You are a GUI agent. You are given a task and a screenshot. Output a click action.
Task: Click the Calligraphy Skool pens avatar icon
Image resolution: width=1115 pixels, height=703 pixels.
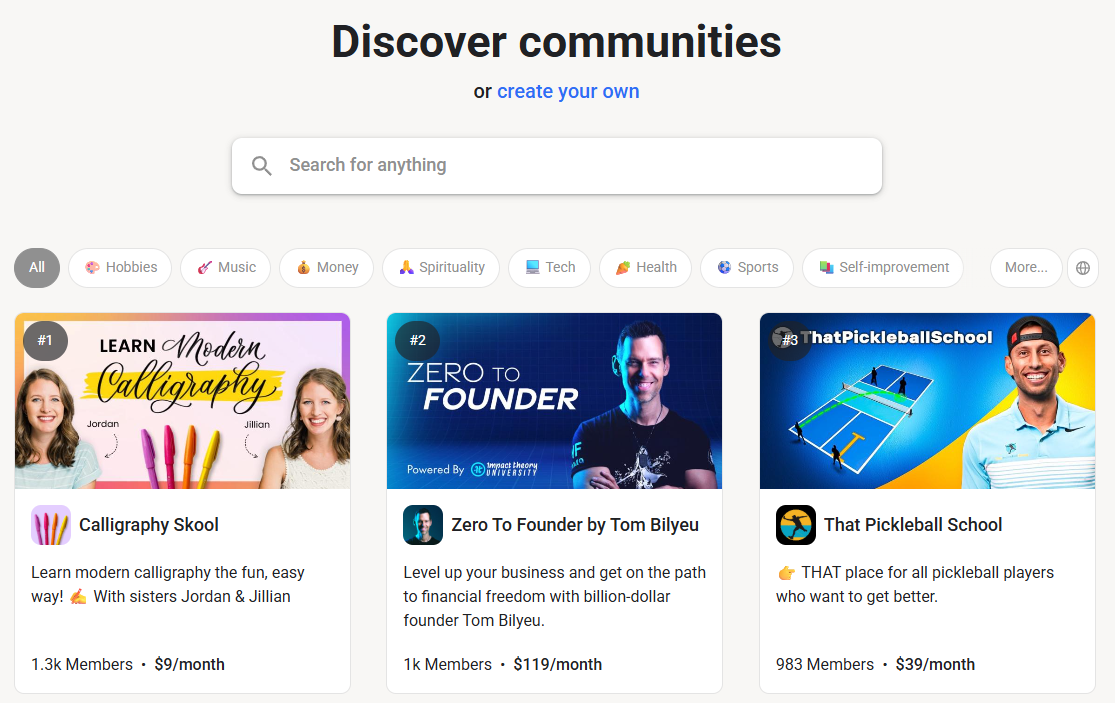click(x=51, y=525)
